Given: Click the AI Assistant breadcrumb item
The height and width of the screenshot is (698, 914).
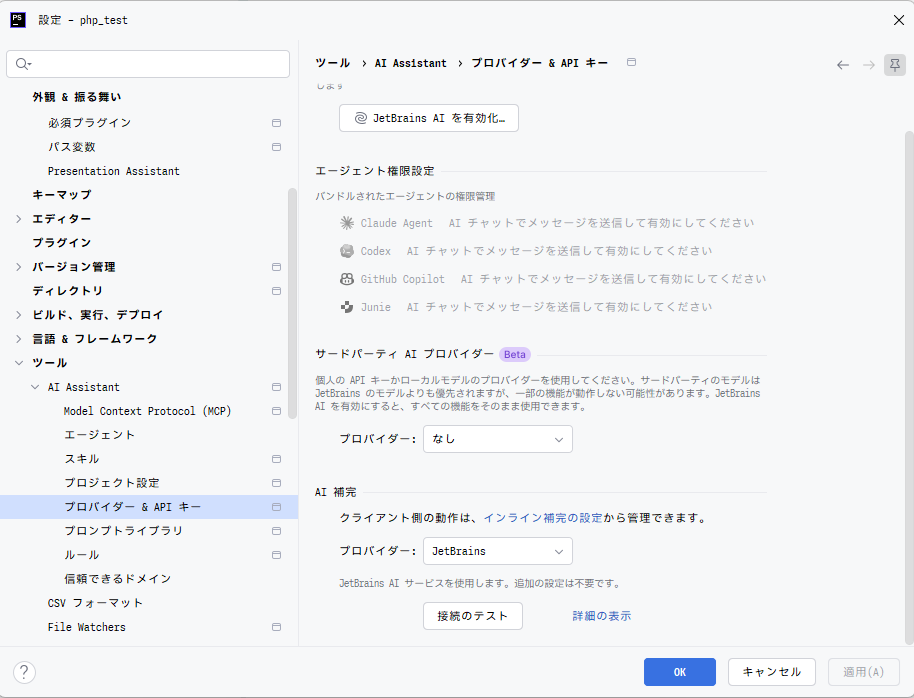Looking at the screenshot, I should 410,63.
